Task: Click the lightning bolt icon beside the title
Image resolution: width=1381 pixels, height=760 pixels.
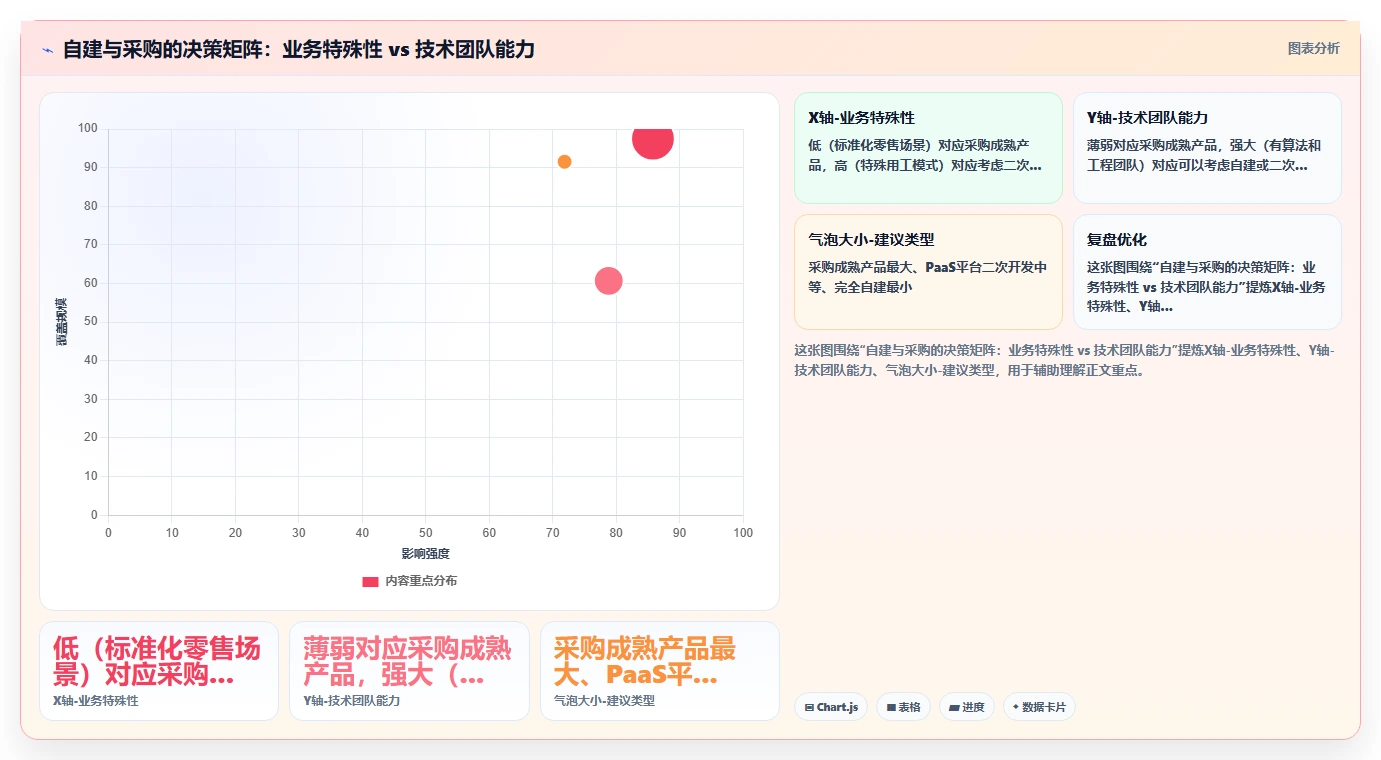Action: (47, 50)
